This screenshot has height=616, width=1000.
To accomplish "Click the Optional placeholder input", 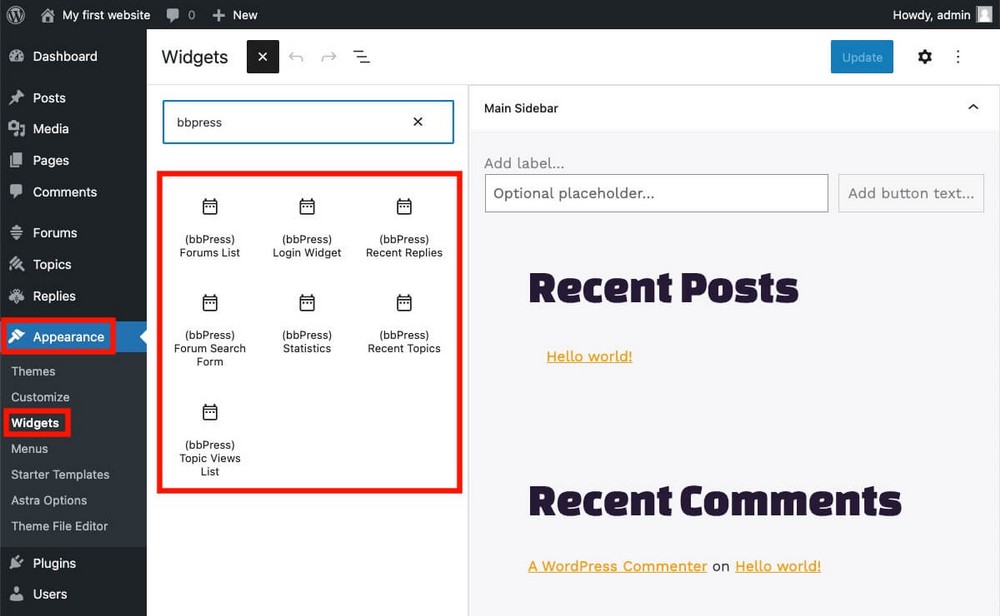I will [x=656, y=193].
